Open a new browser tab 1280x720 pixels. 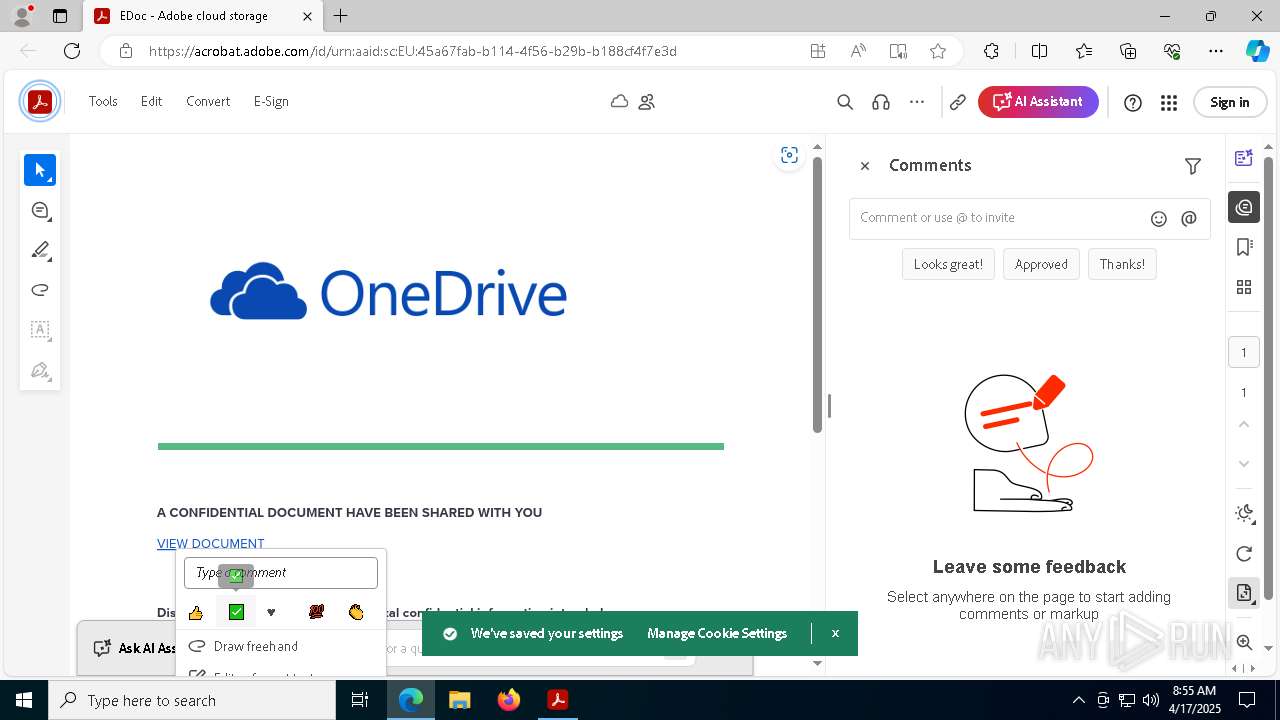(x=341, y=16)
